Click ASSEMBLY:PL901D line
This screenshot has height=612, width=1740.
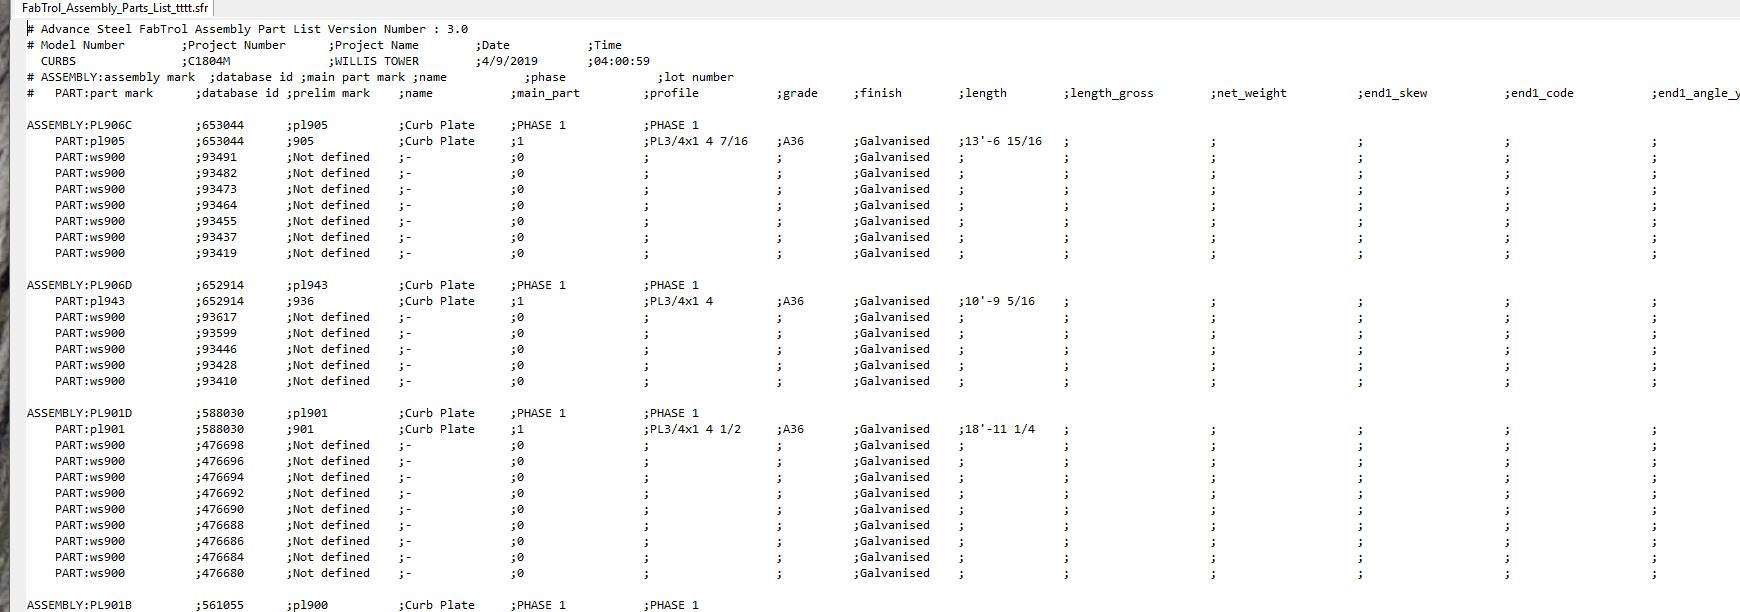[x=363, y=413]
